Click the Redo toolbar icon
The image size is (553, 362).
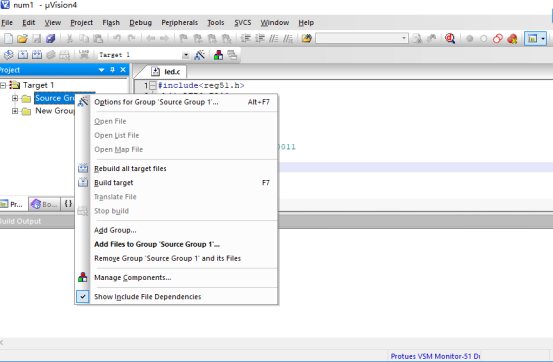coord(131,38)
